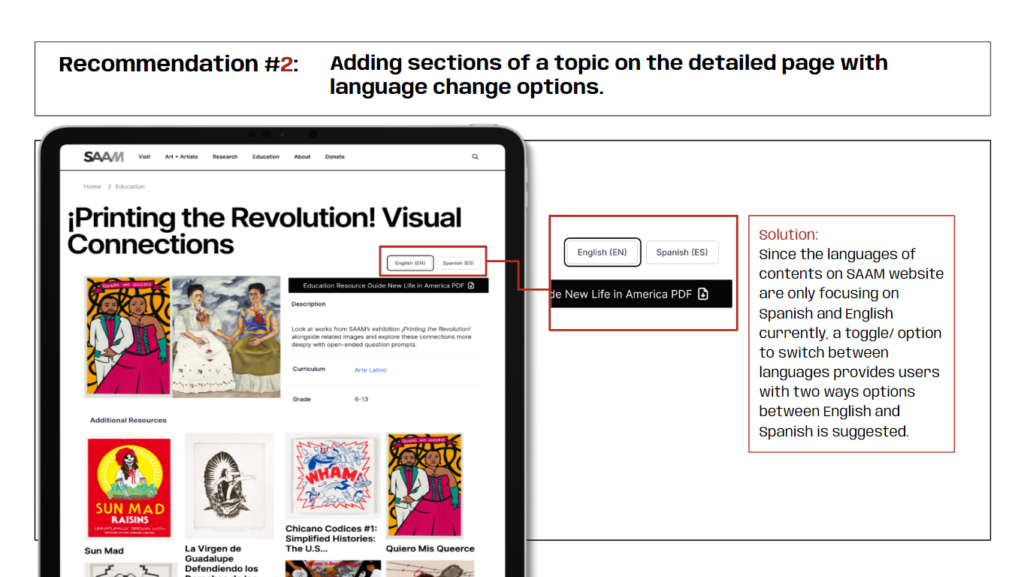Viewport: 1024px width, 577px height.
Task: Click the Recommendation #2 heading text
Action: [178, 64]
